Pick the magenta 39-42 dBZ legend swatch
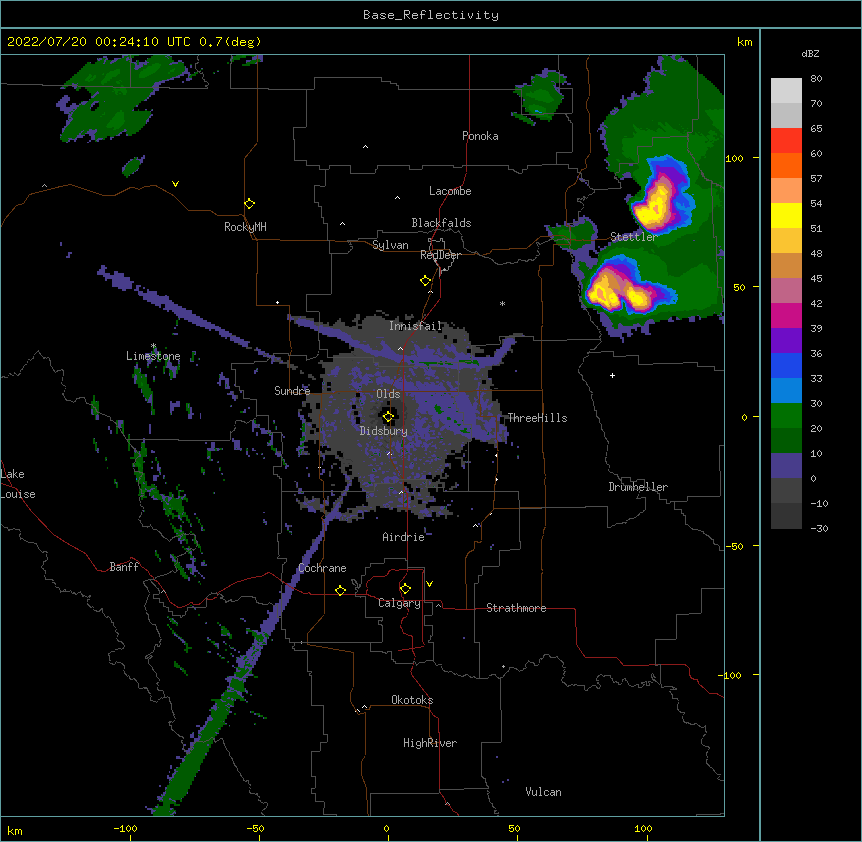This screenshot has width=862, height=842. (786, 315)
